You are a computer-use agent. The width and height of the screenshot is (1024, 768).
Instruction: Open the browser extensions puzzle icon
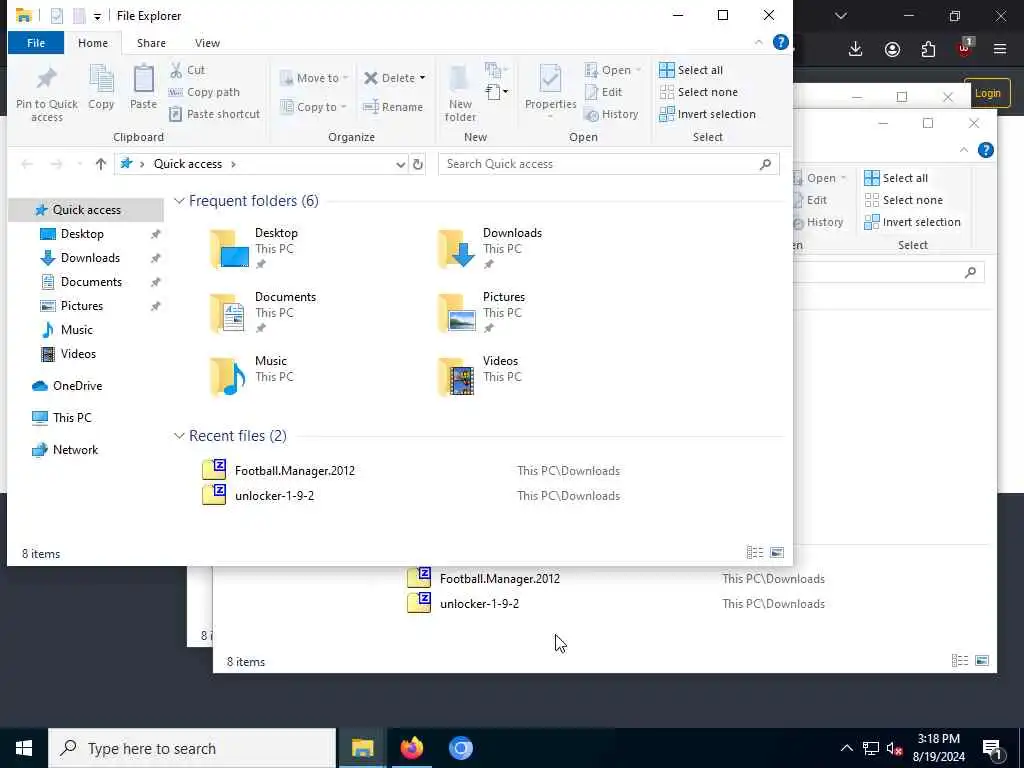(928, 49)
